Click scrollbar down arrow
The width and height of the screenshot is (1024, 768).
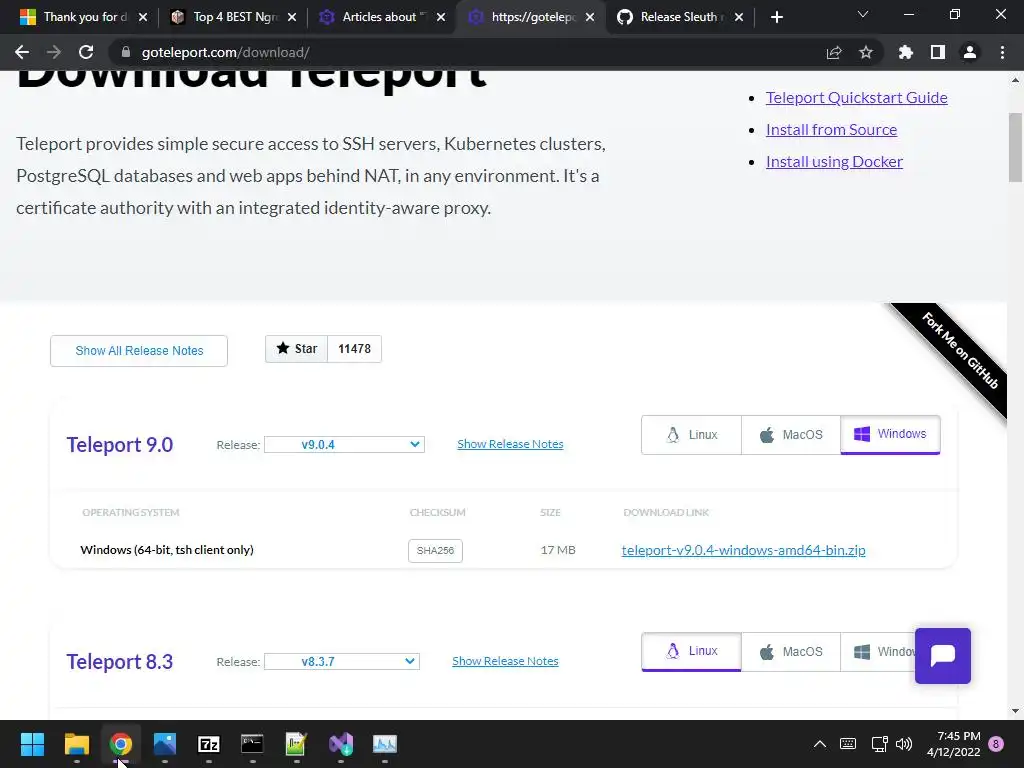[x=1015, y=711]
